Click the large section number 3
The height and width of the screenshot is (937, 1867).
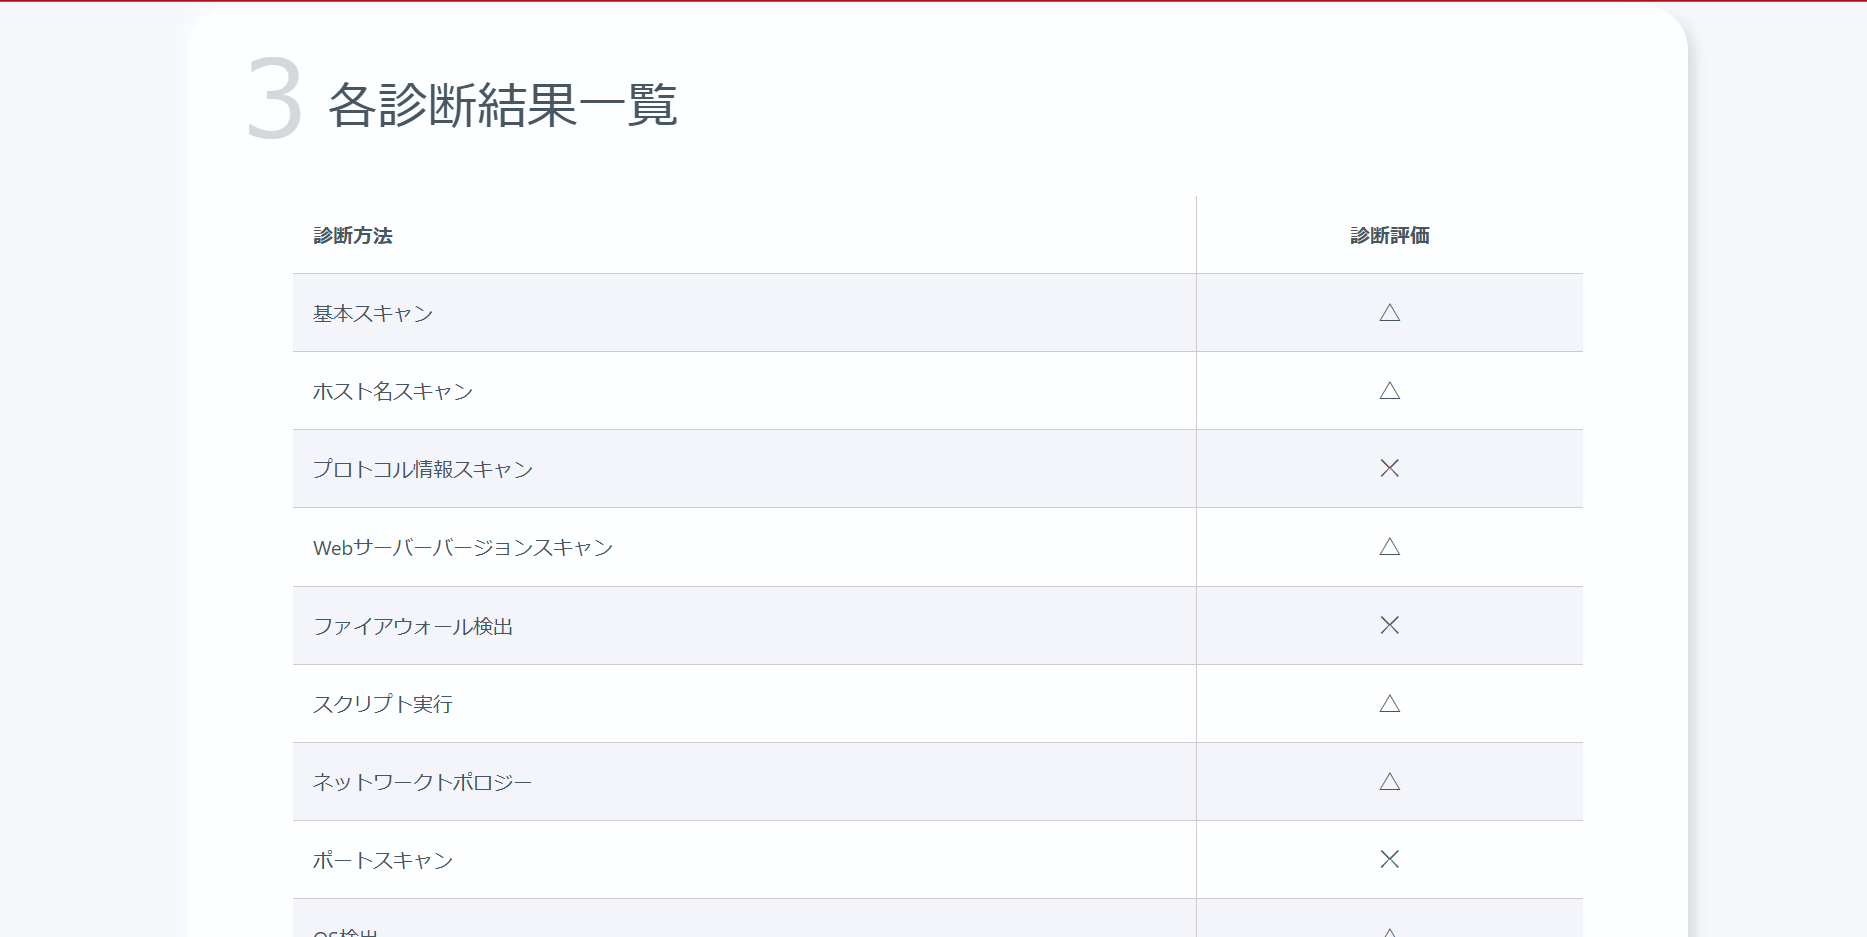274,100
